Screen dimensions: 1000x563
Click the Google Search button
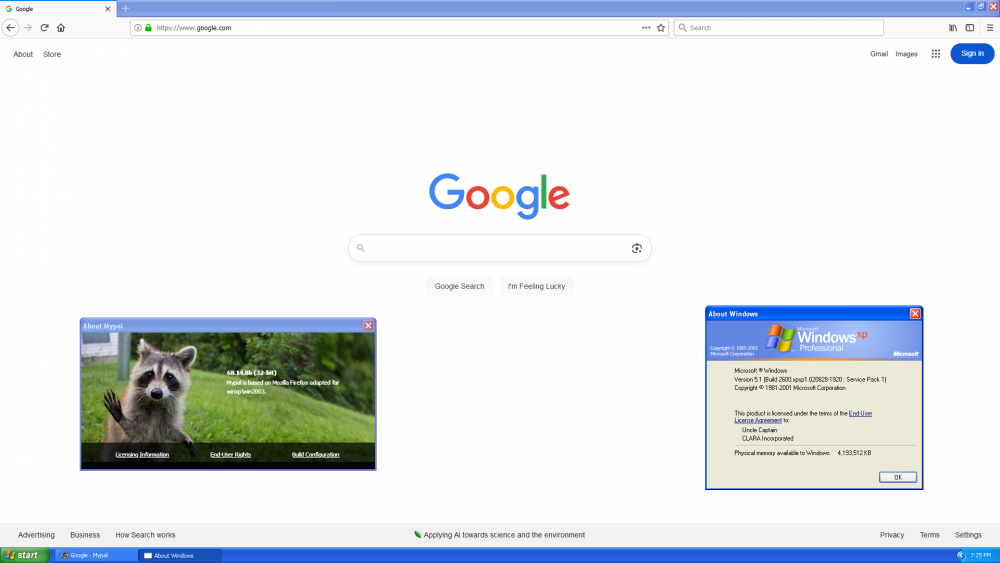tap(459, 286)
